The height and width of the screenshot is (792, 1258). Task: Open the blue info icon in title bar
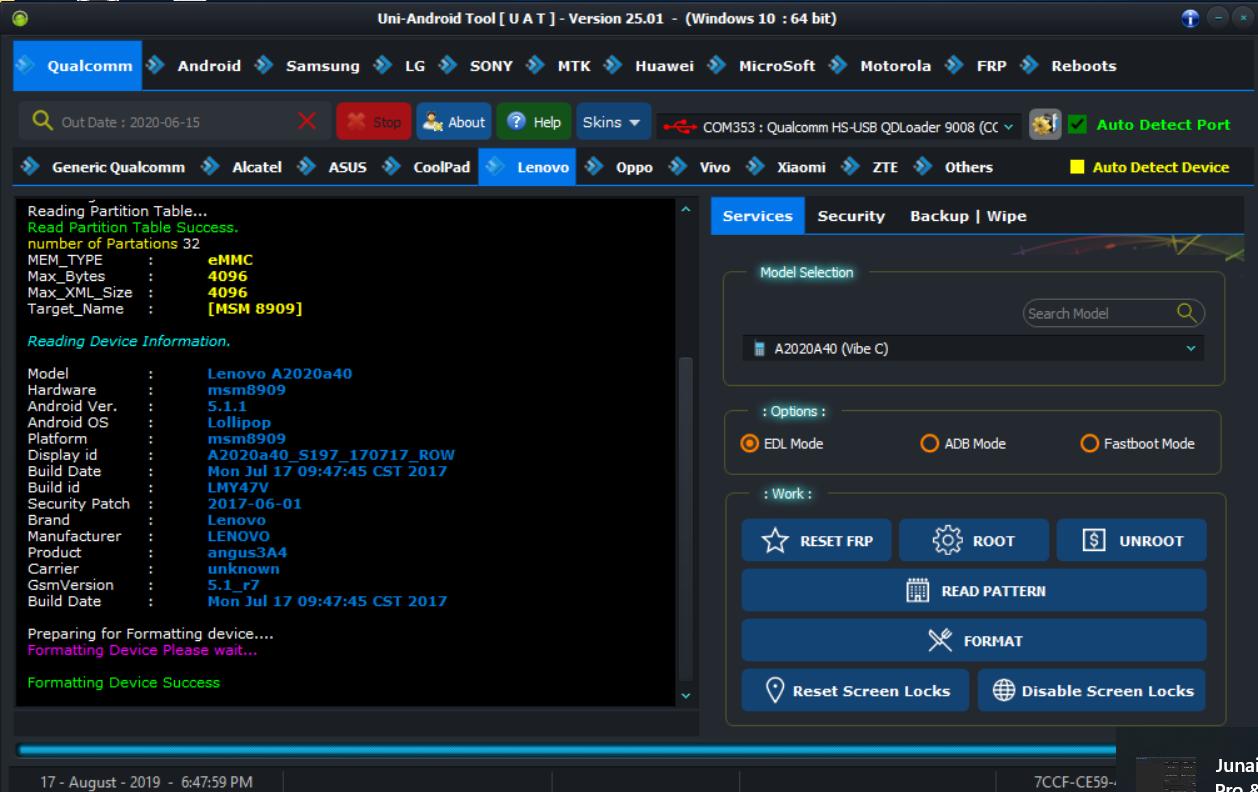click(1190, 18)
